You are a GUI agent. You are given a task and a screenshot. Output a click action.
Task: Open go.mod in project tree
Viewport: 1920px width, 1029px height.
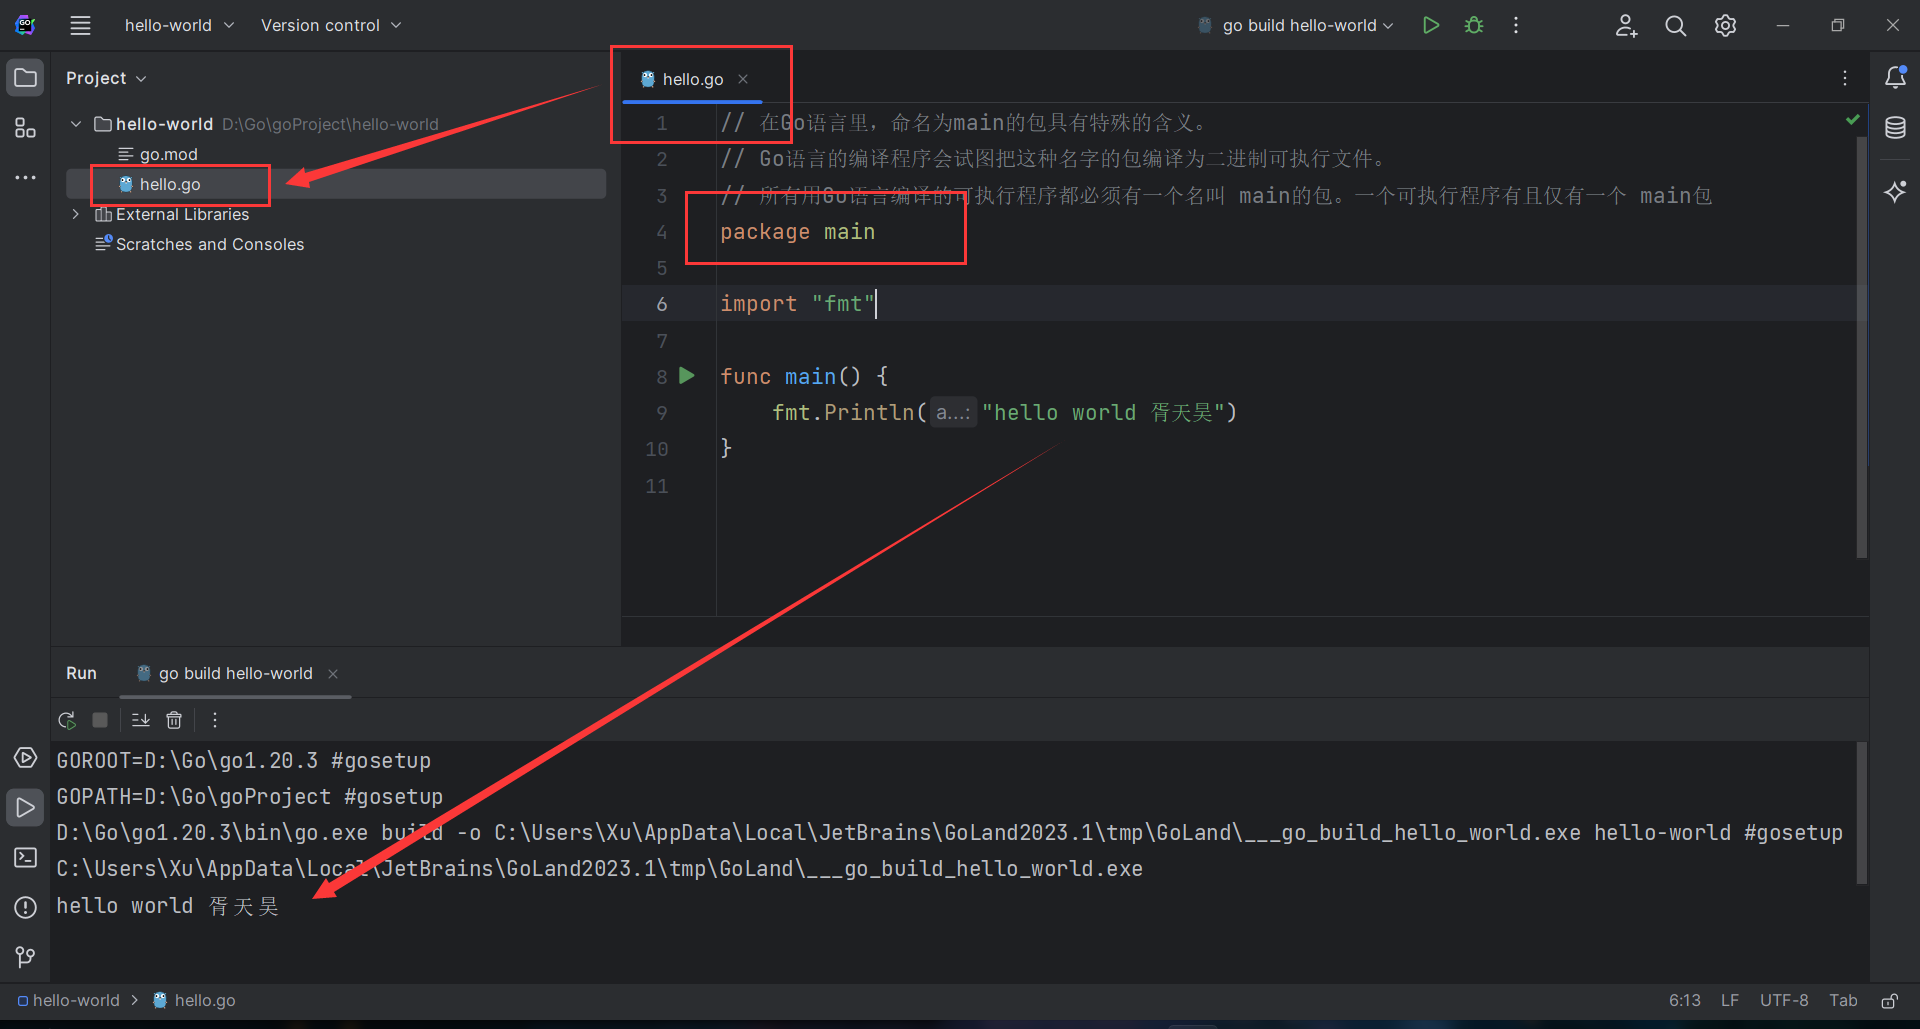tap(168, 154)
